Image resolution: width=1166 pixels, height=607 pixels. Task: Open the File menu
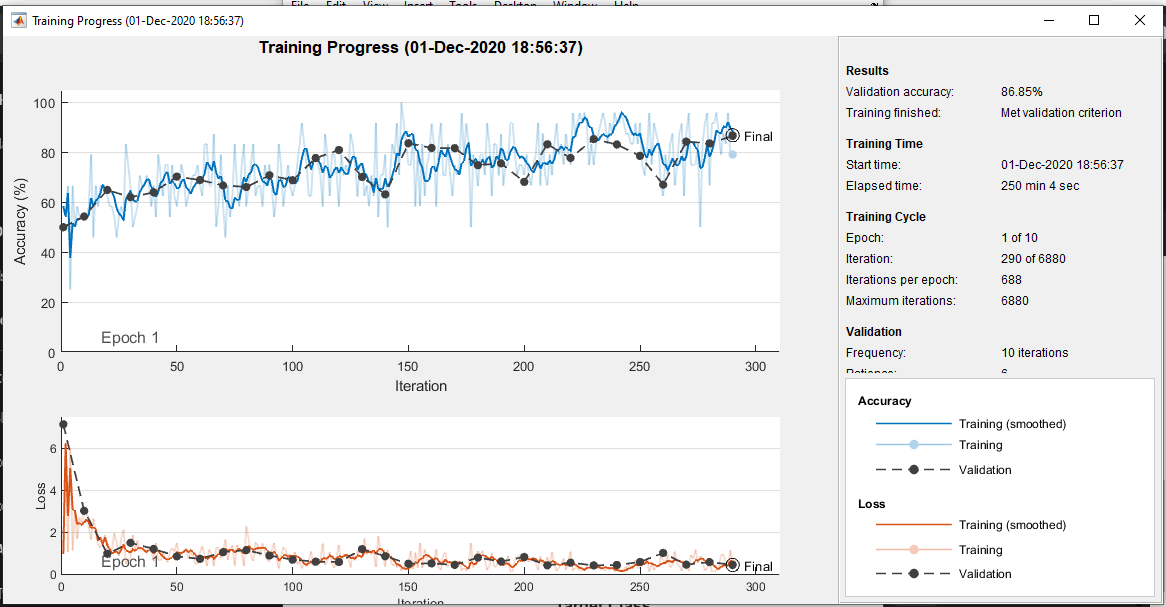pyautogui.click(x=298, y=5)
